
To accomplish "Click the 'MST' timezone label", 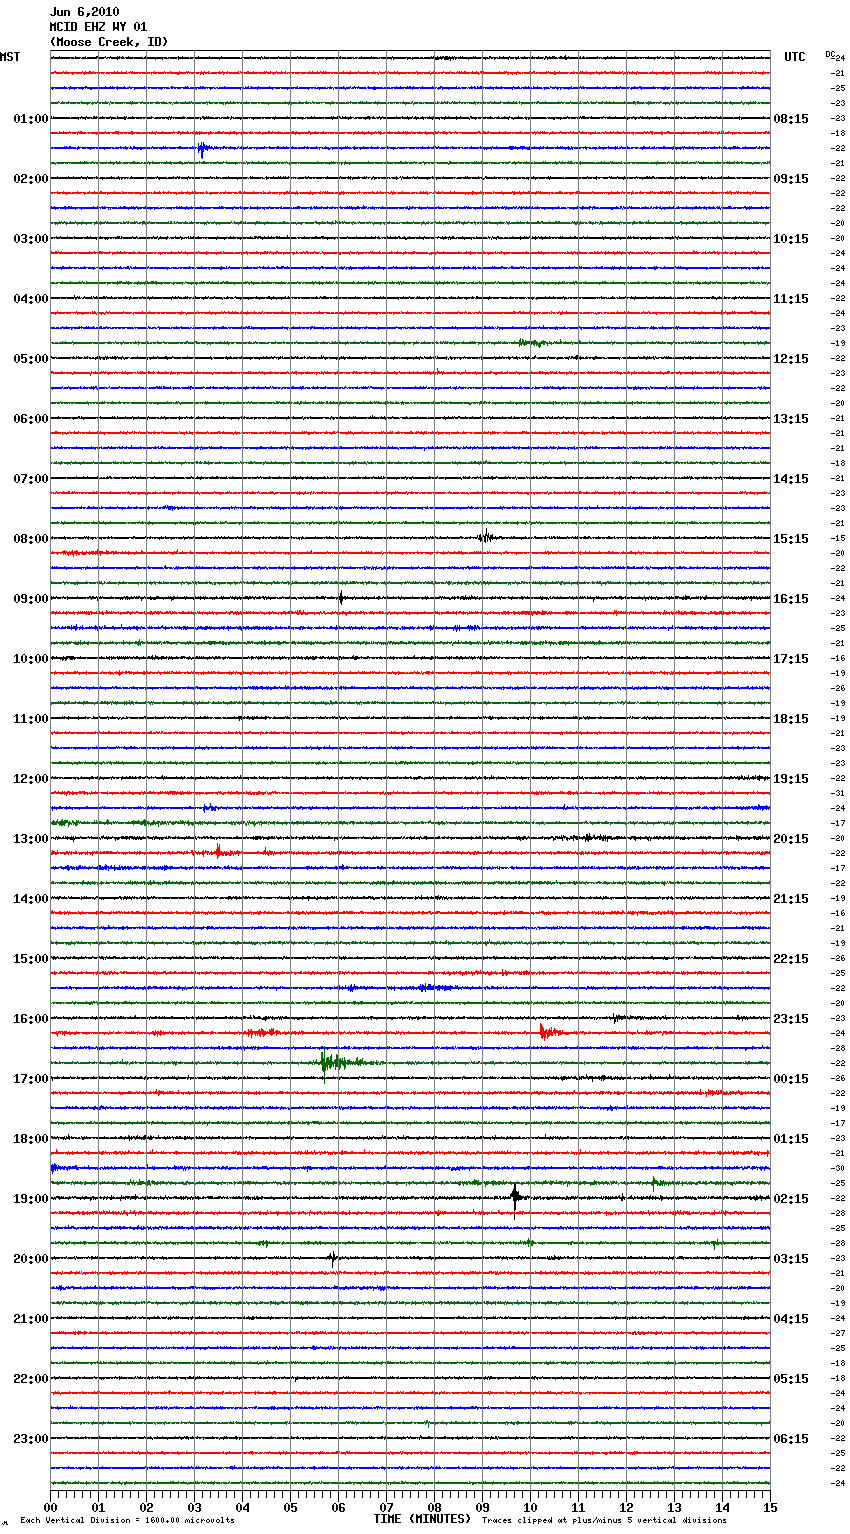I will [10, 57].
